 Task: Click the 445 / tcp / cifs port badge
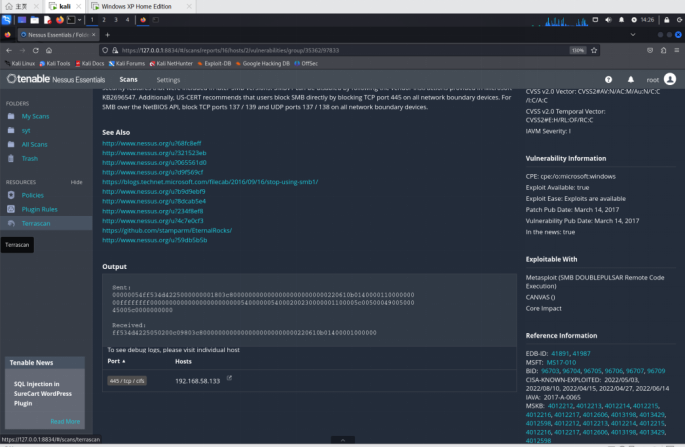[x=127, y=381]
